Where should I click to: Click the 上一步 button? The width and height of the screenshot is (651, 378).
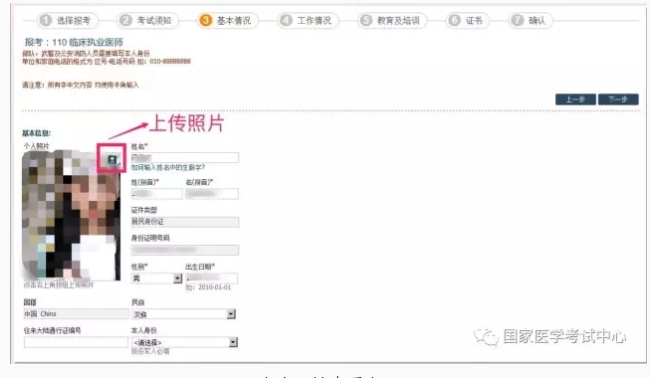point(575,99)
